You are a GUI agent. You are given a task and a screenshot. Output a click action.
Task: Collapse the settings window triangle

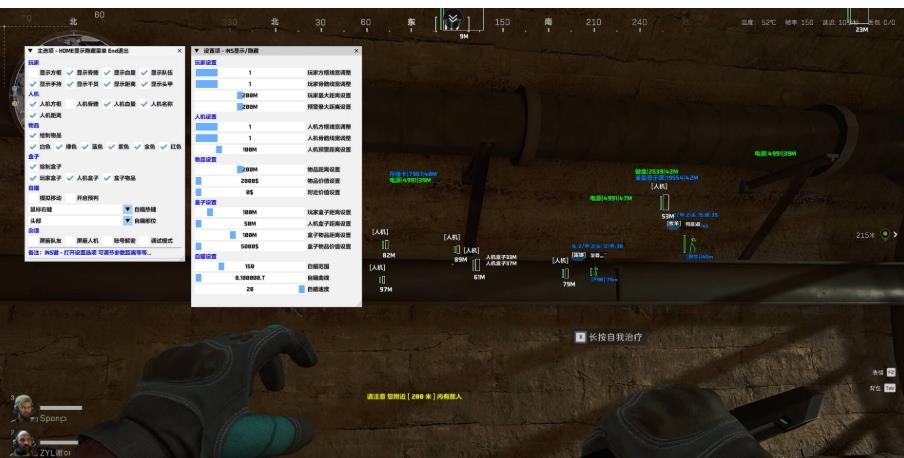(x=197, y=51)
